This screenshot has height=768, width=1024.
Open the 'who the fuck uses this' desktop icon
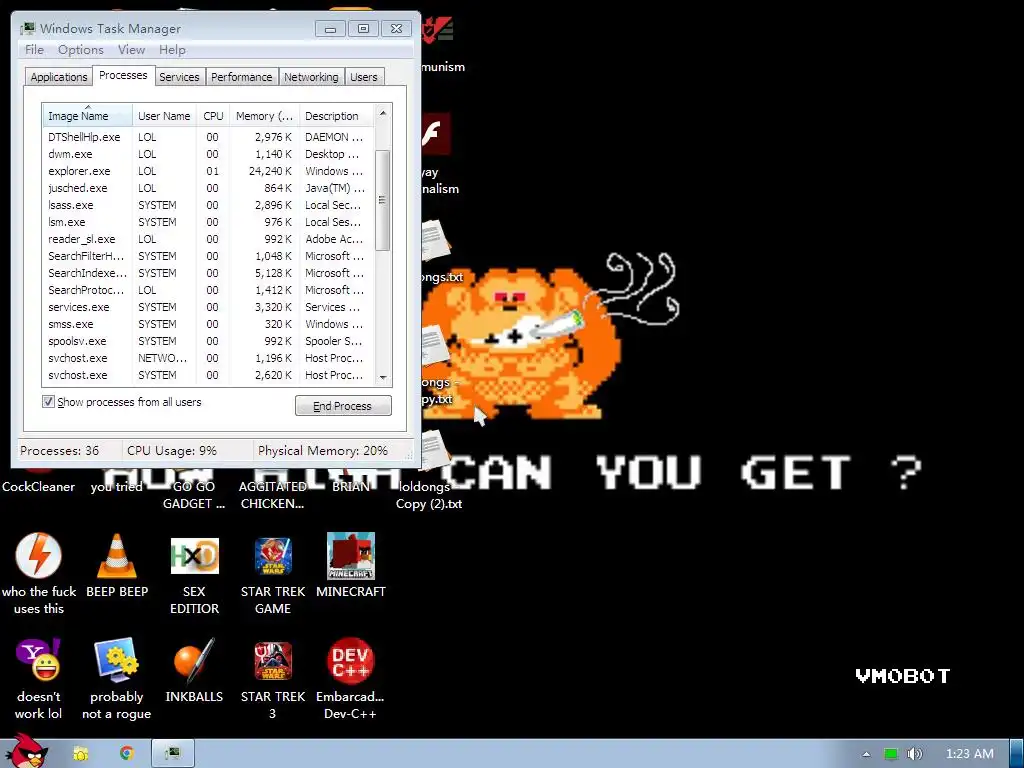(39, 573)
